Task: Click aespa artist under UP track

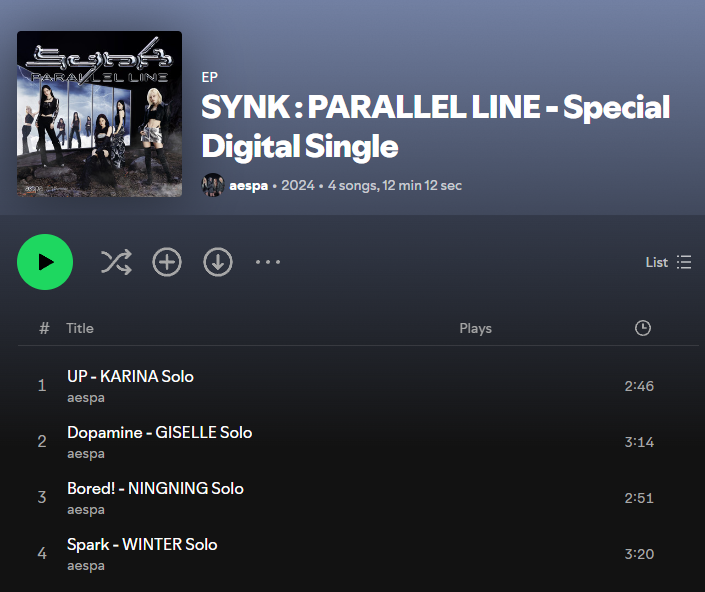Action: (86, 398)
